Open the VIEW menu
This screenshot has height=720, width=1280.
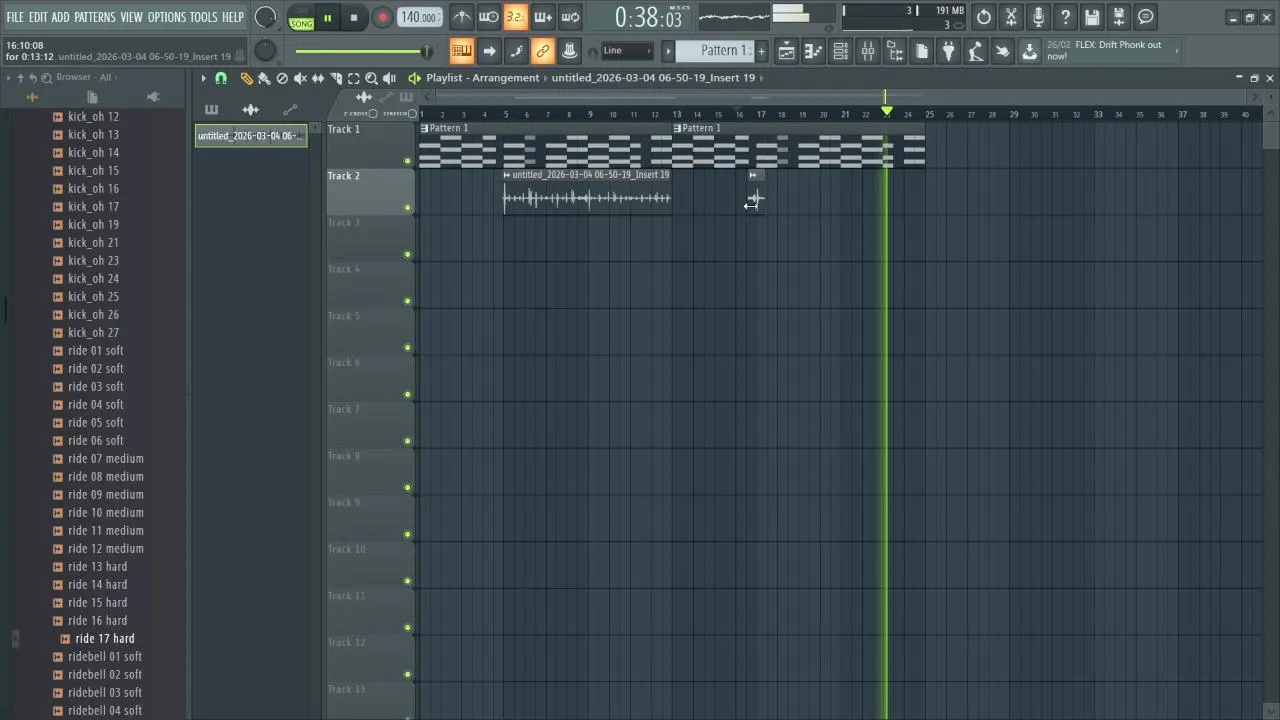click(132, 17)
